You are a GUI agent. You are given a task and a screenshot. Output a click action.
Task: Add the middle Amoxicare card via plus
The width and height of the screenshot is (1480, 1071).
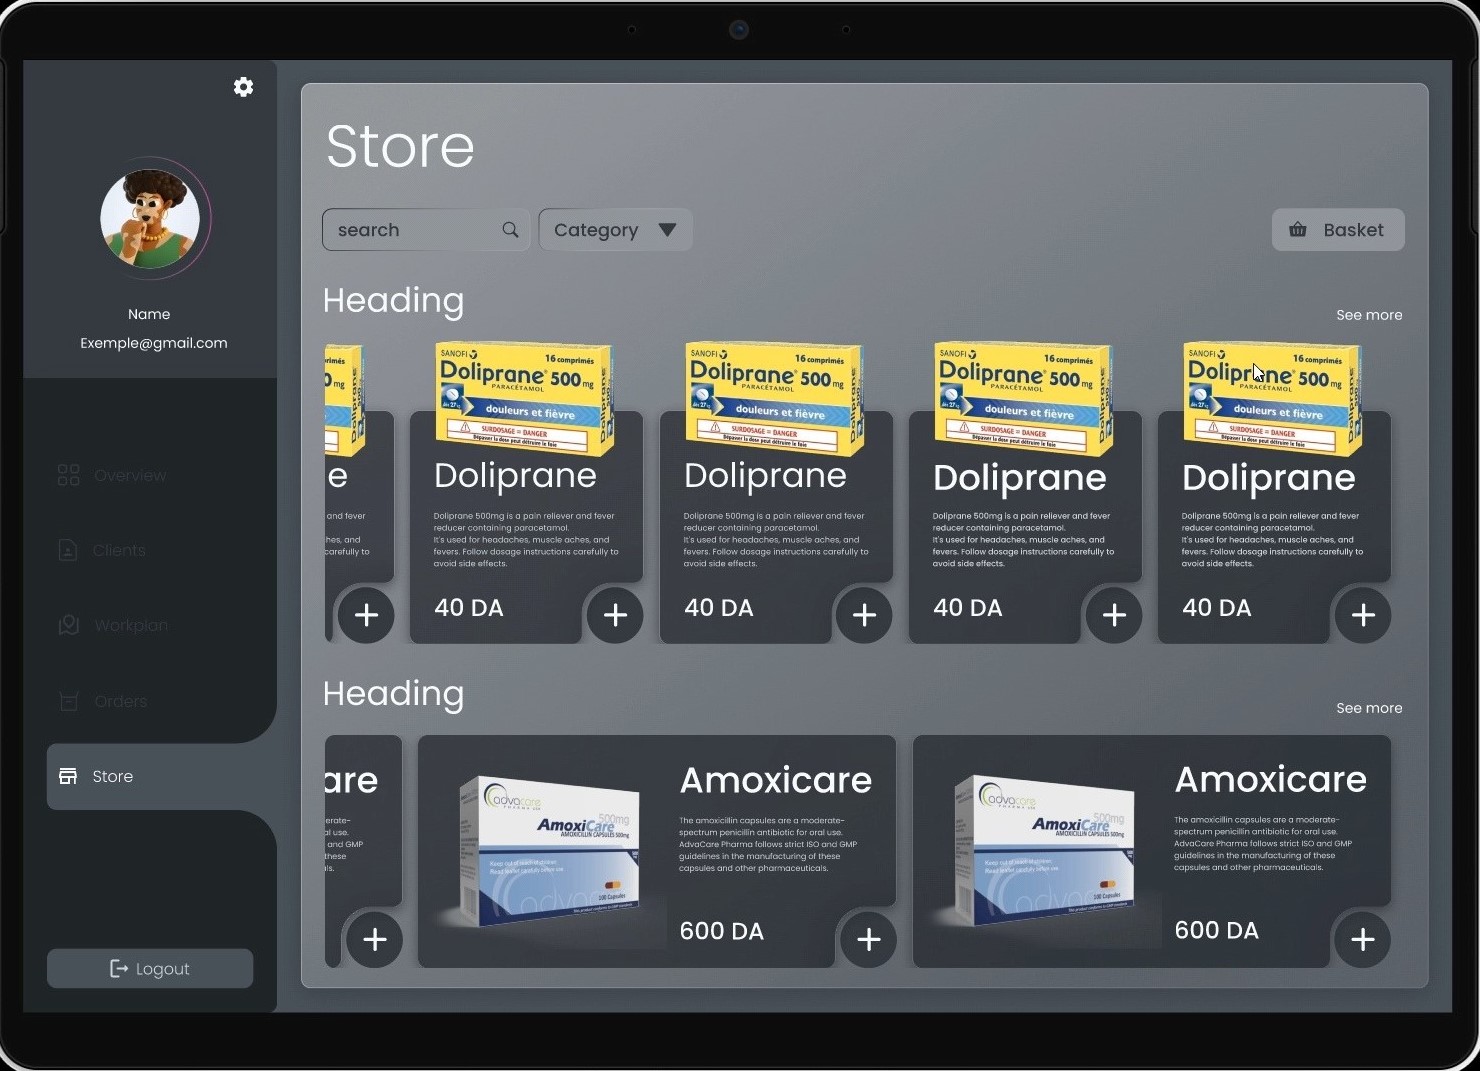click(868, 939)
